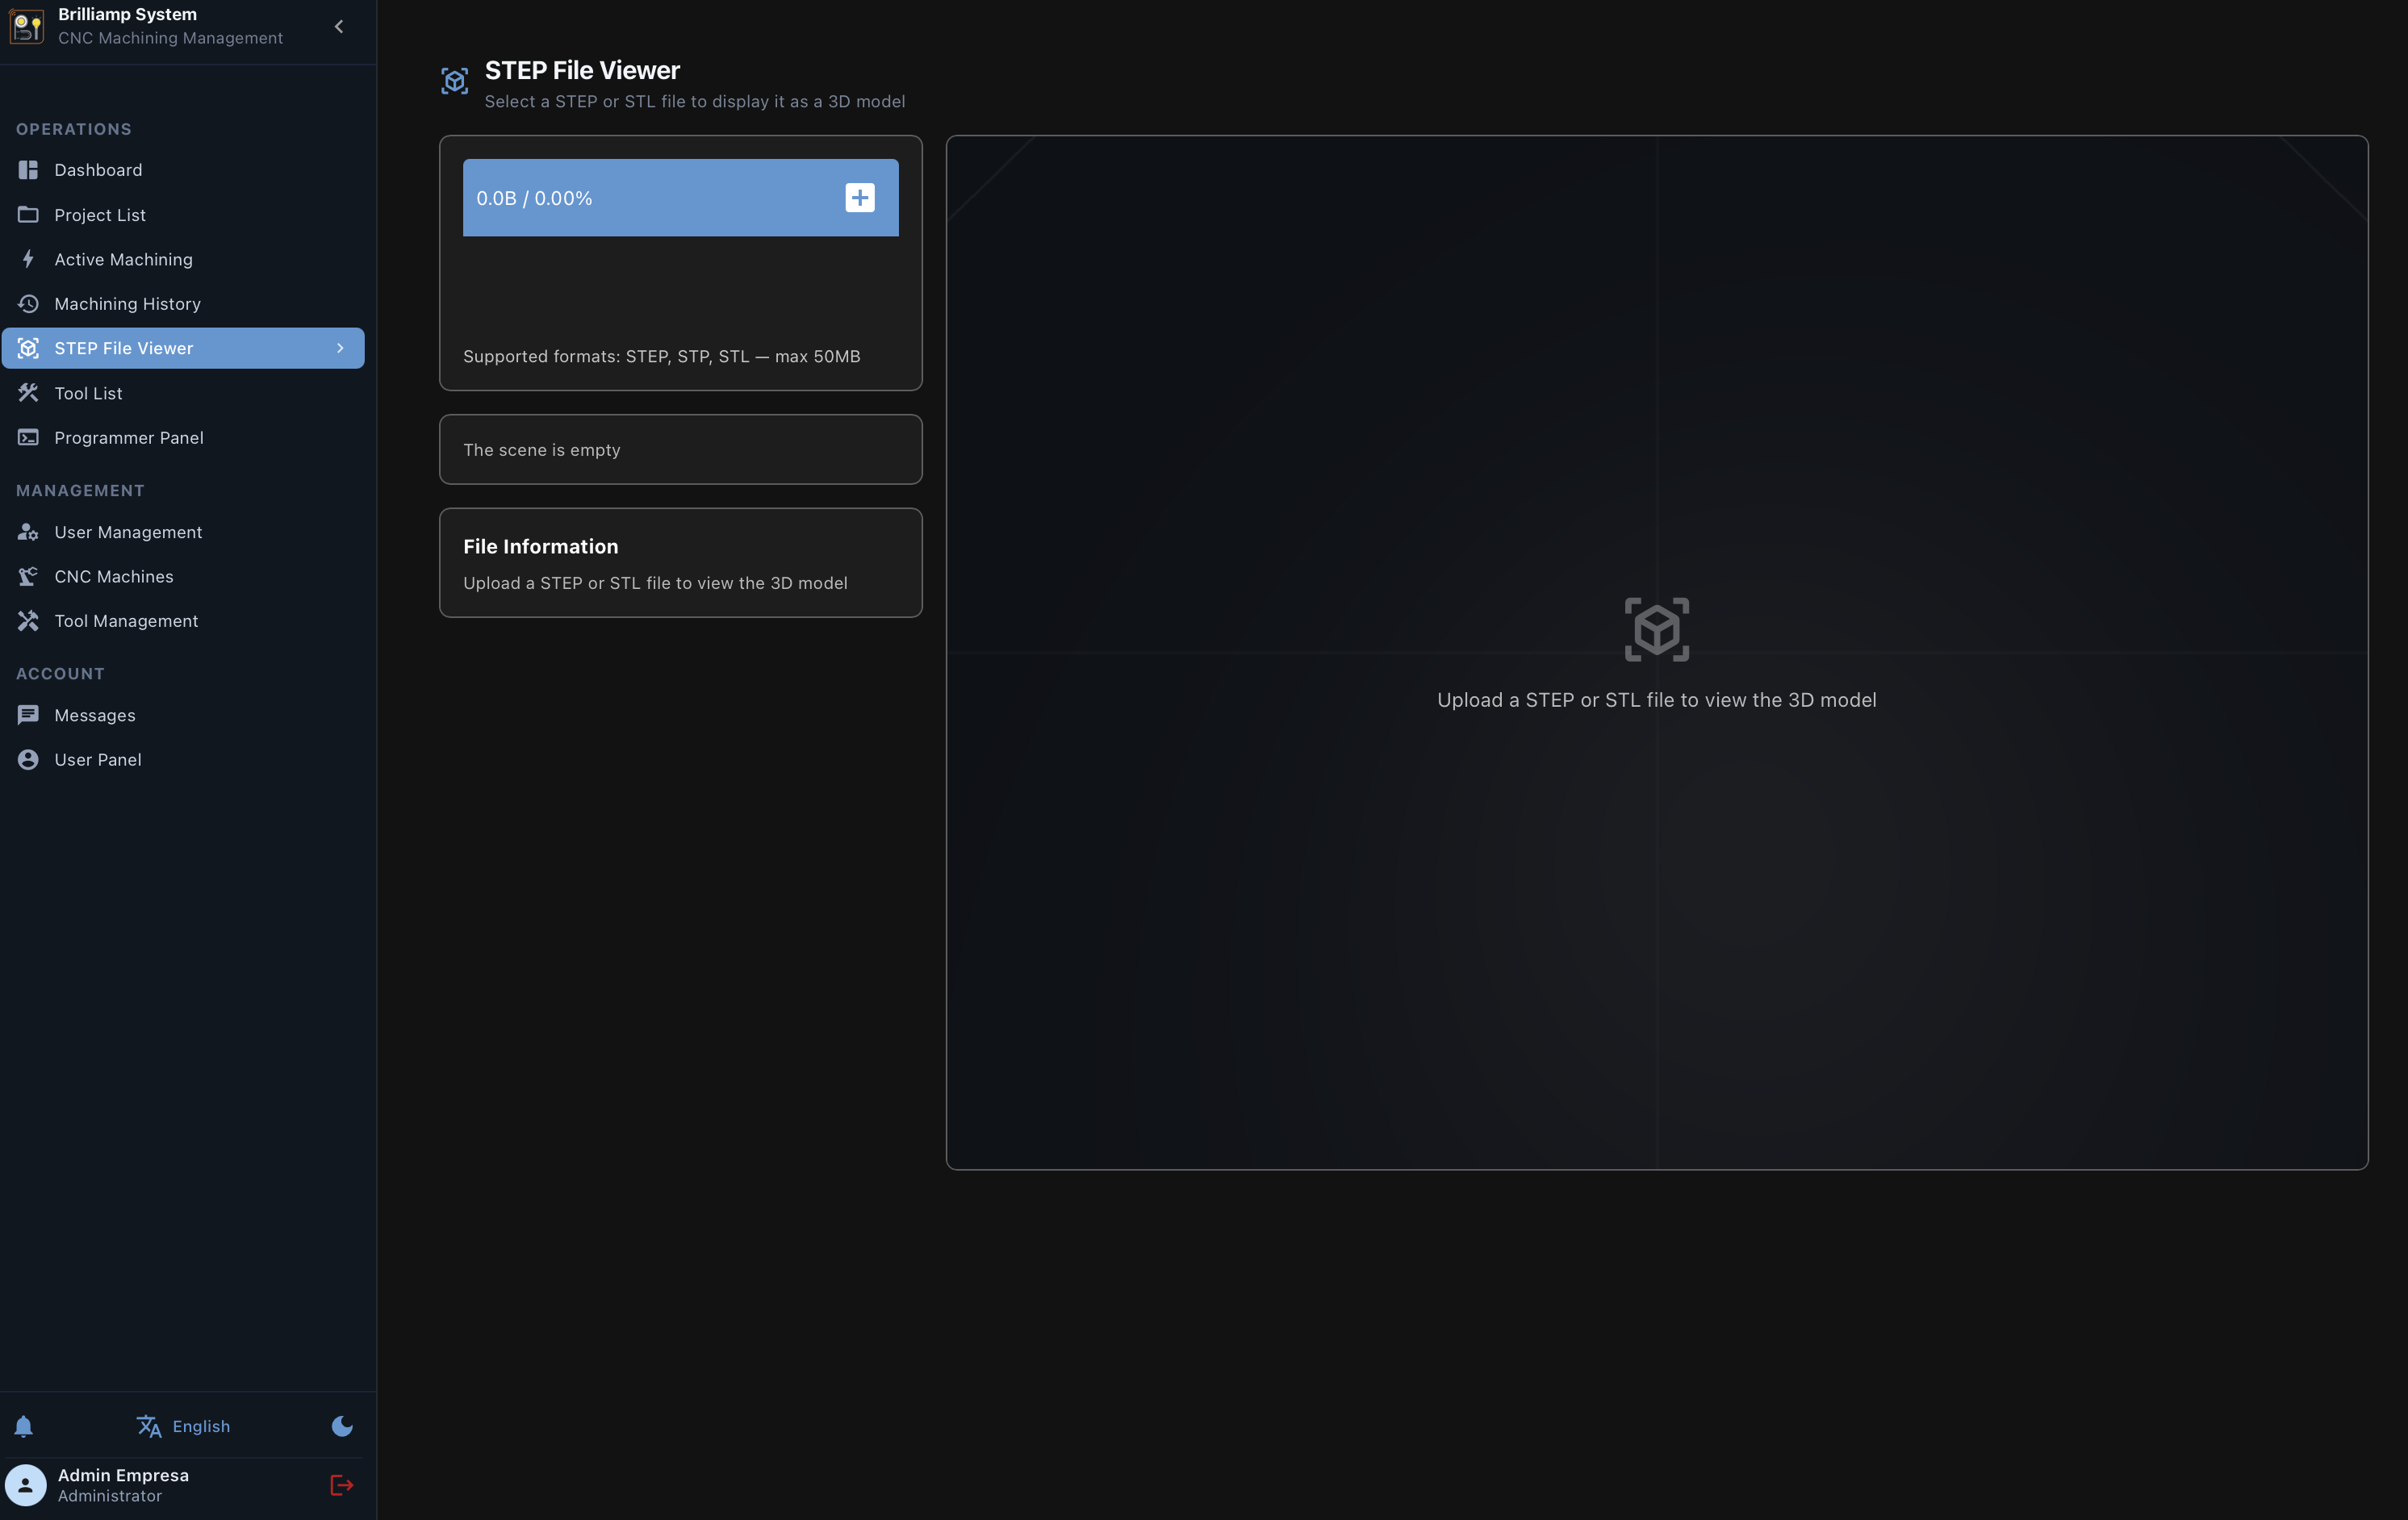The height and width of the screenshot is (1520, 2408).
Task: Click the Tool List wrench icon
Action: (x=28, y=393)
